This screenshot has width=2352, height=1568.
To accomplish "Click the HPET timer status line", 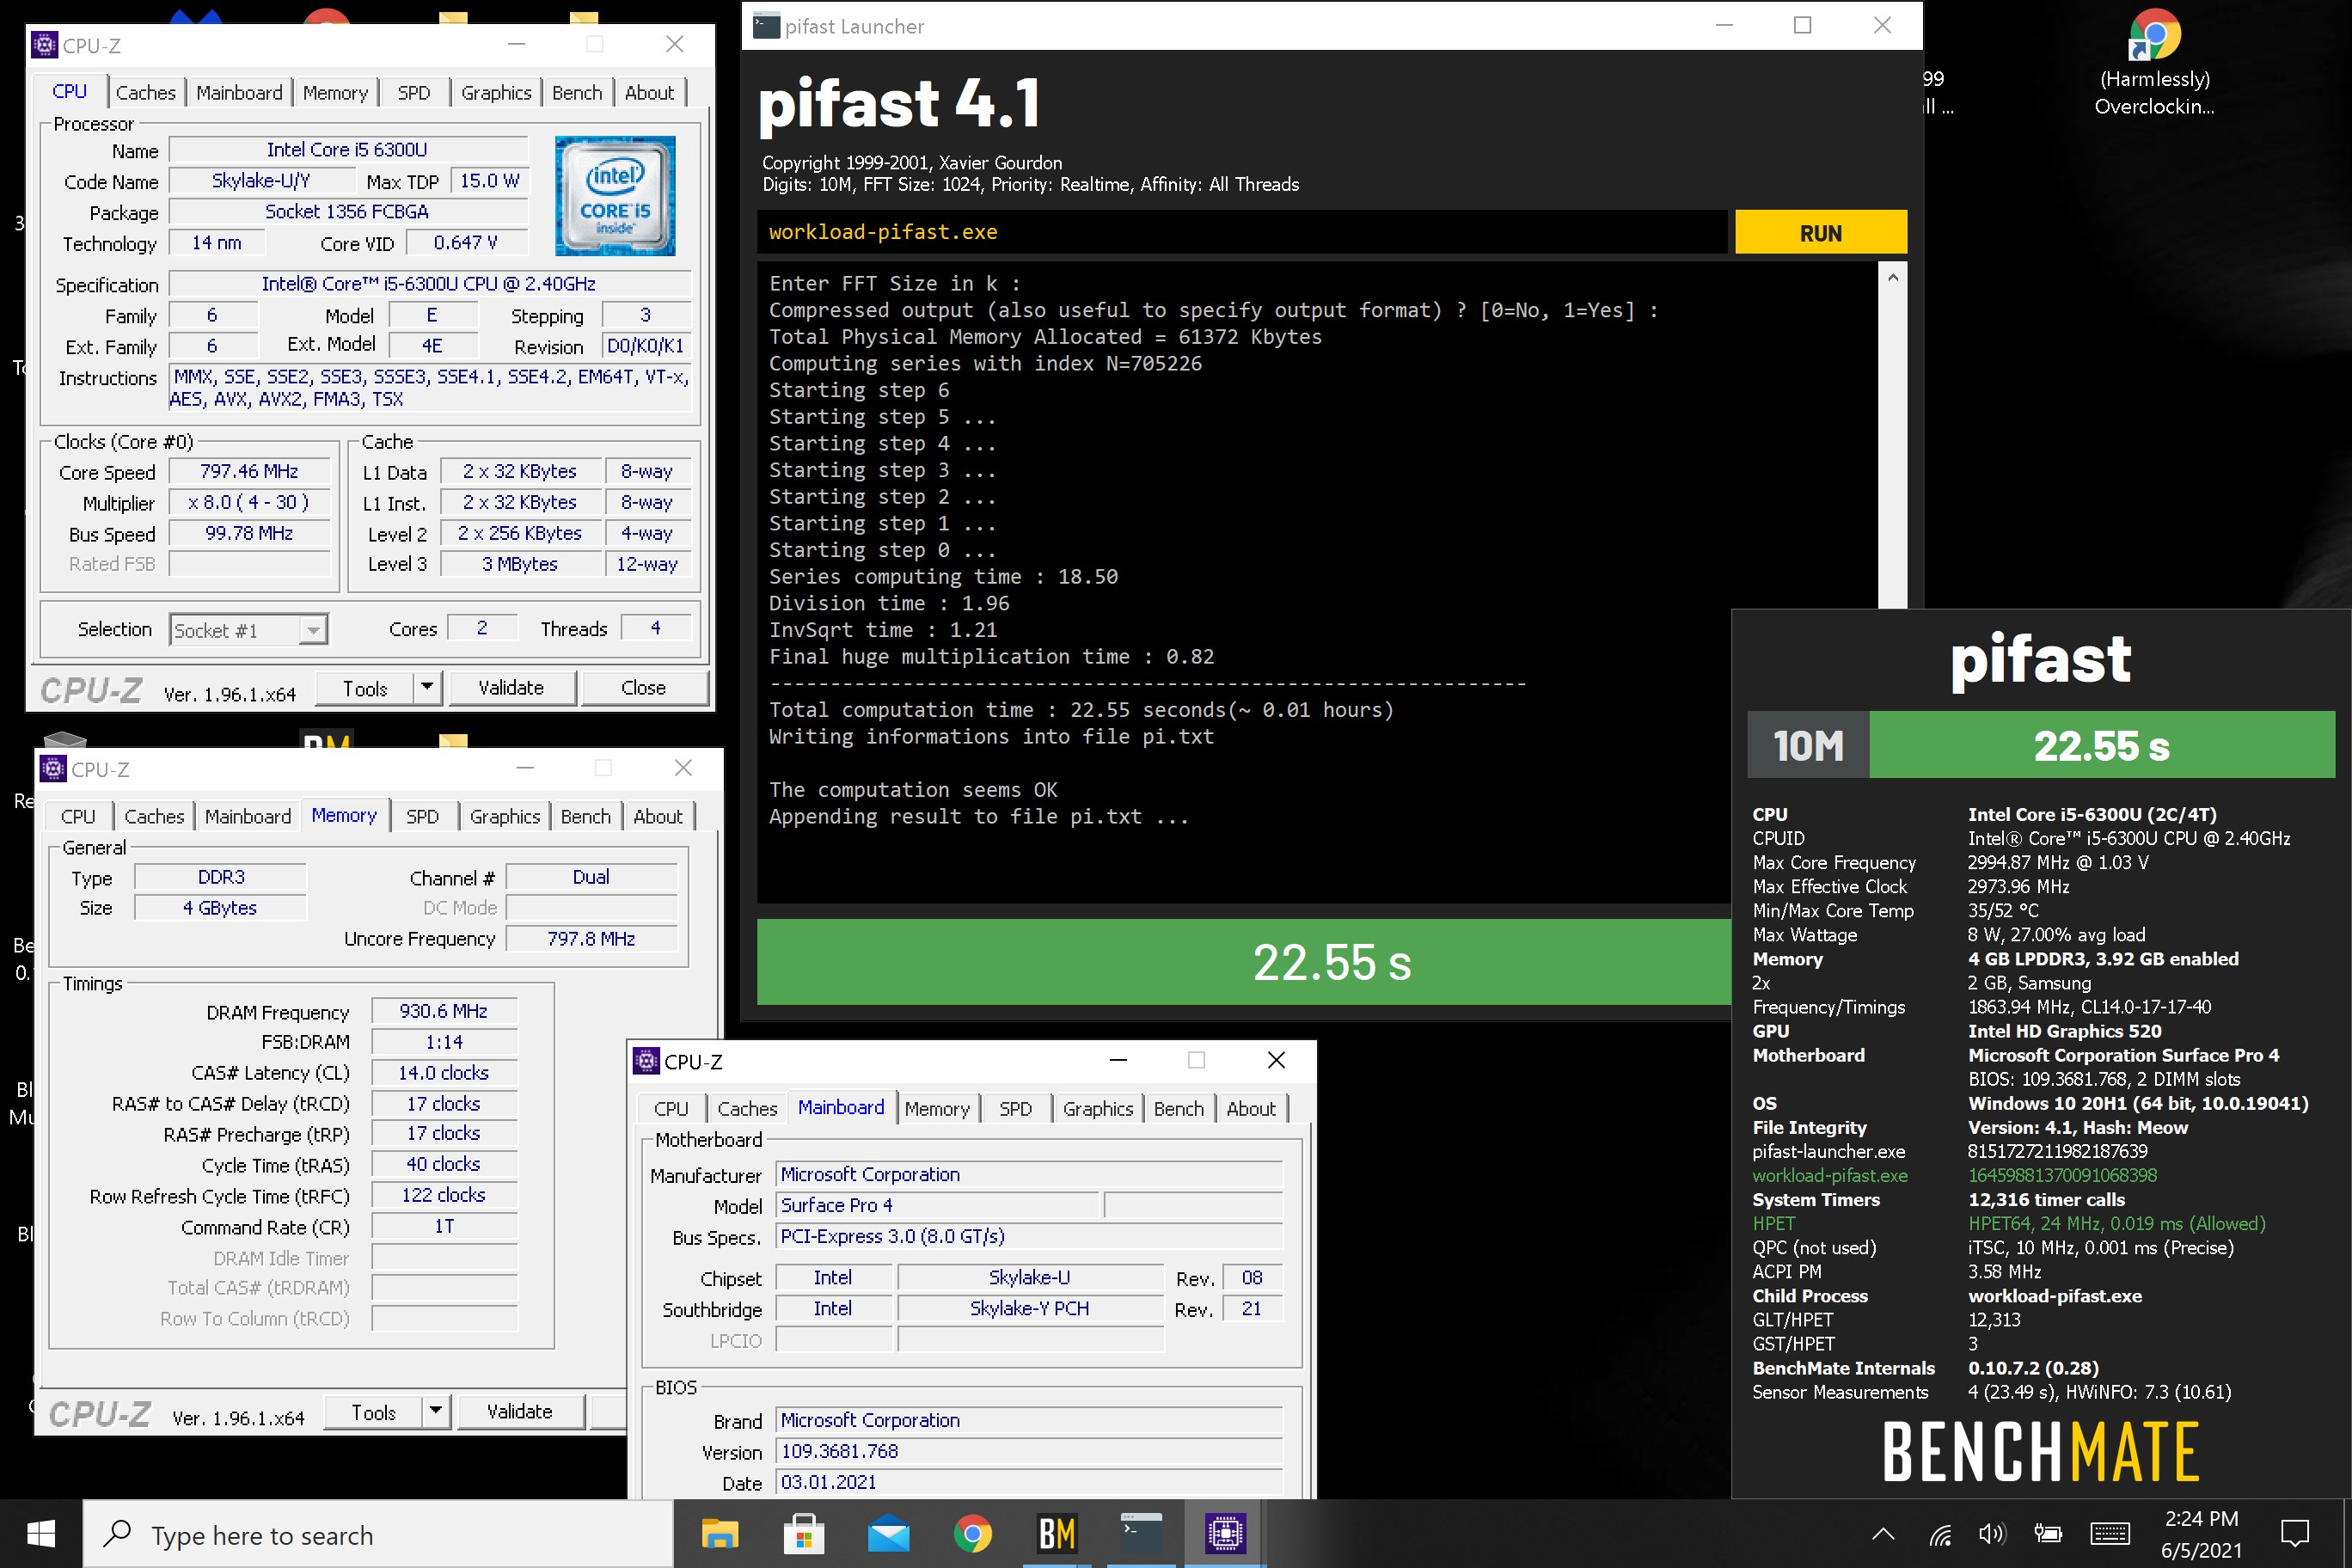I will click(2008, 1223).
